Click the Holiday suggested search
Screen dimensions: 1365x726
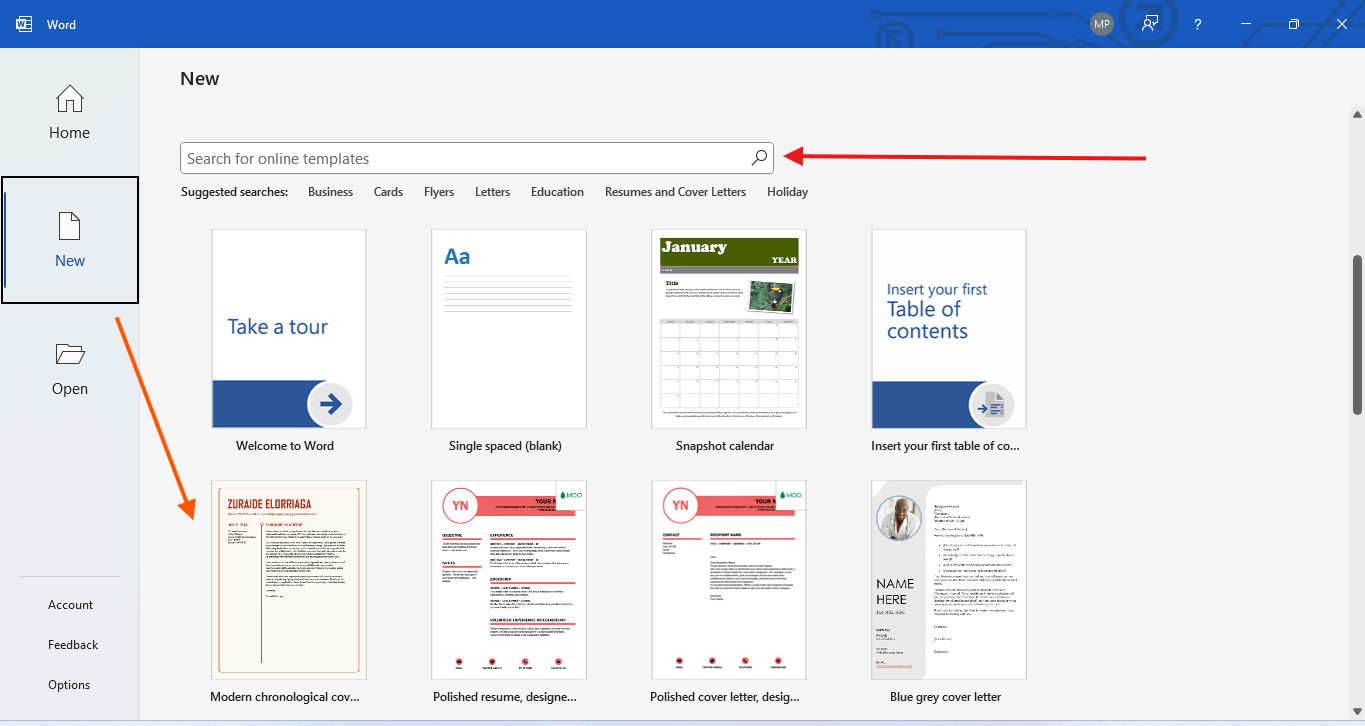click(x=787, y=191)
